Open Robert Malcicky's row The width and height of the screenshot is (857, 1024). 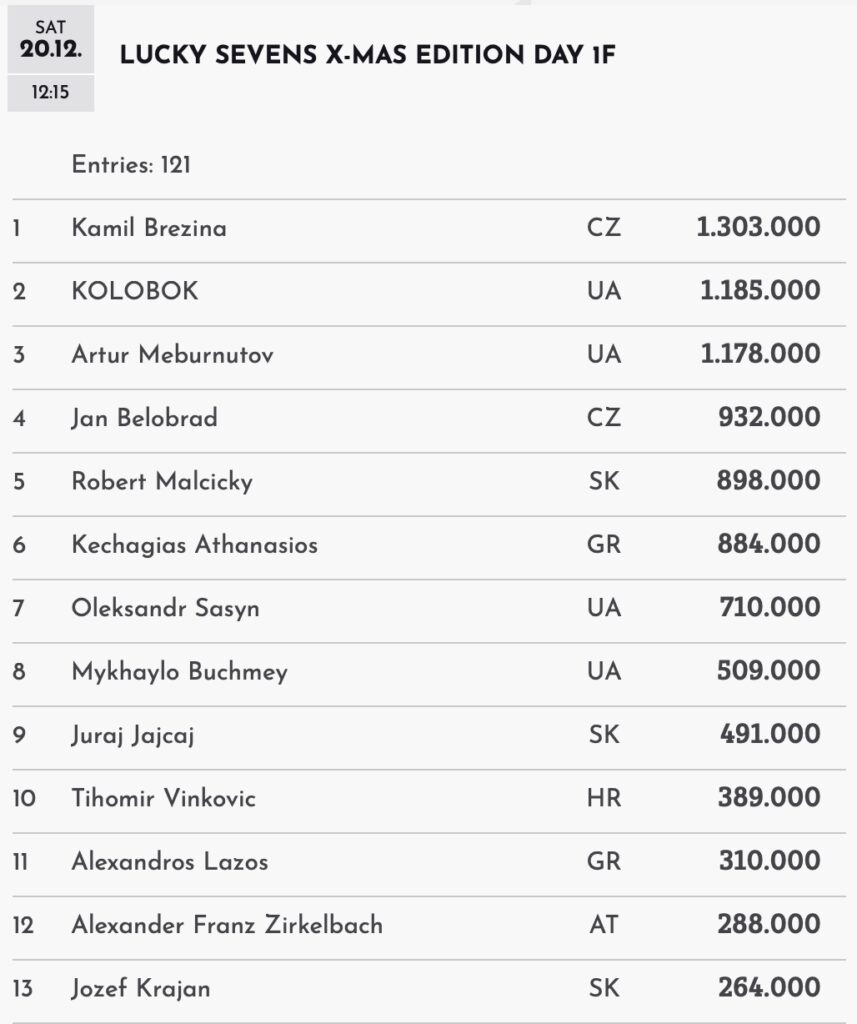(x=162, y=481)
